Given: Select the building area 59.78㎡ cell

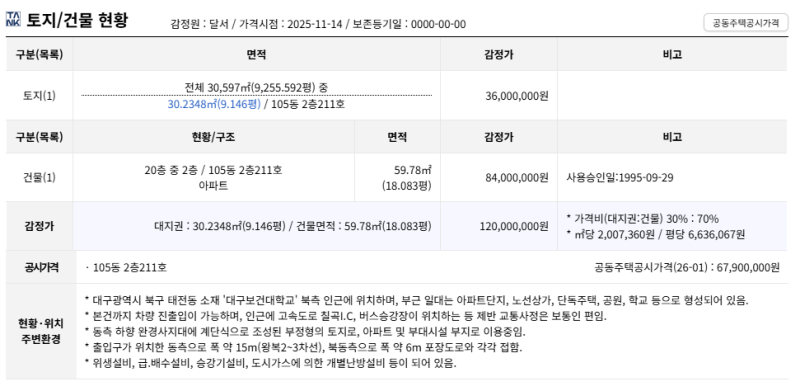Looking at the screenshot, I should click(x=413, y=169).
